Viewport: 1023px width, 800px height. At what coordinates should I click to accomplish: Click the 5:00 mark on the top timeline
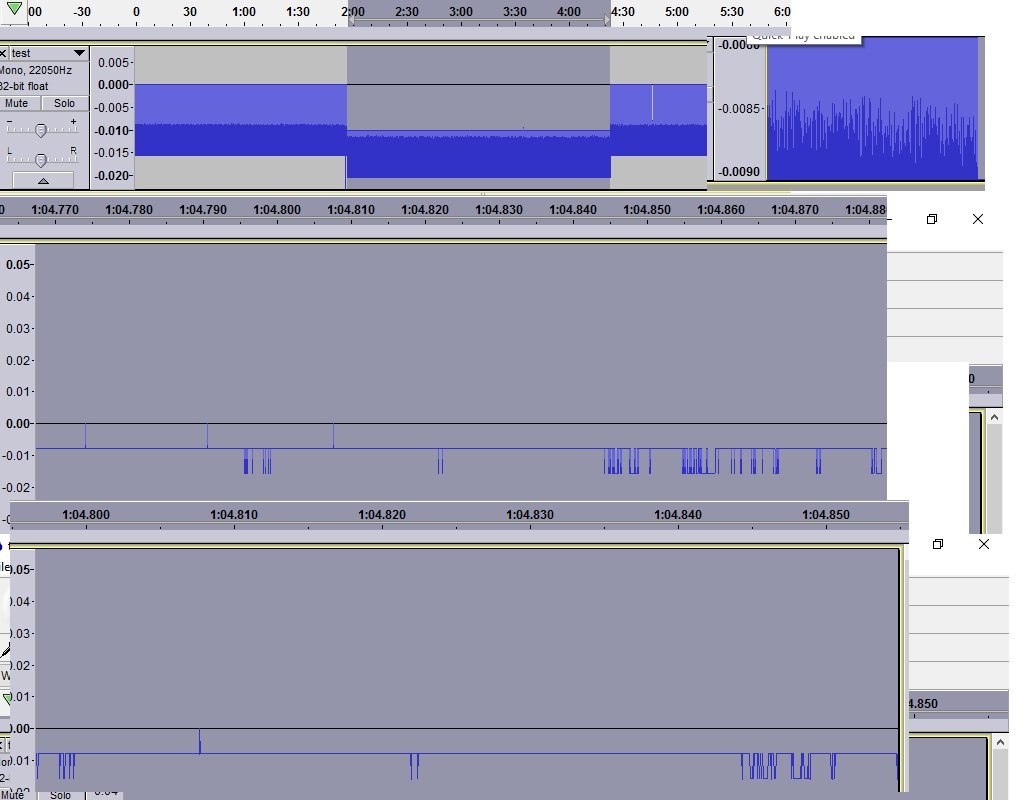click(677, 11)
